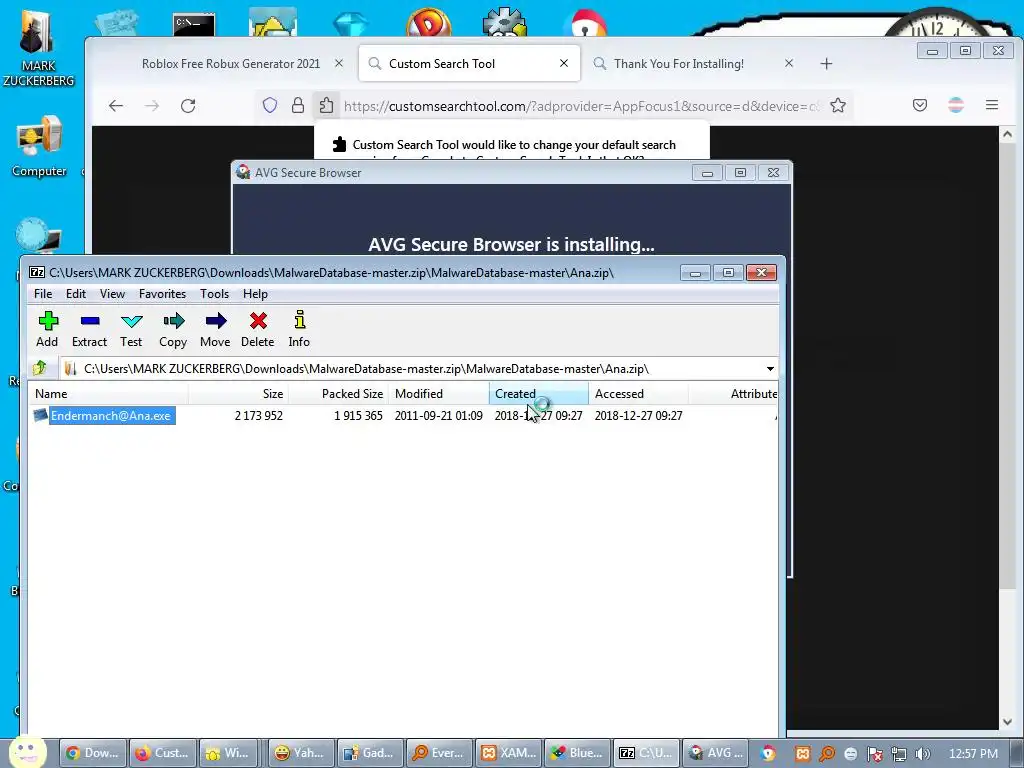Open the Pocket icon in Firefox toolbar
Viewport: 1024px width, 768px height.
pyautogui.click(x=920, y=105)
